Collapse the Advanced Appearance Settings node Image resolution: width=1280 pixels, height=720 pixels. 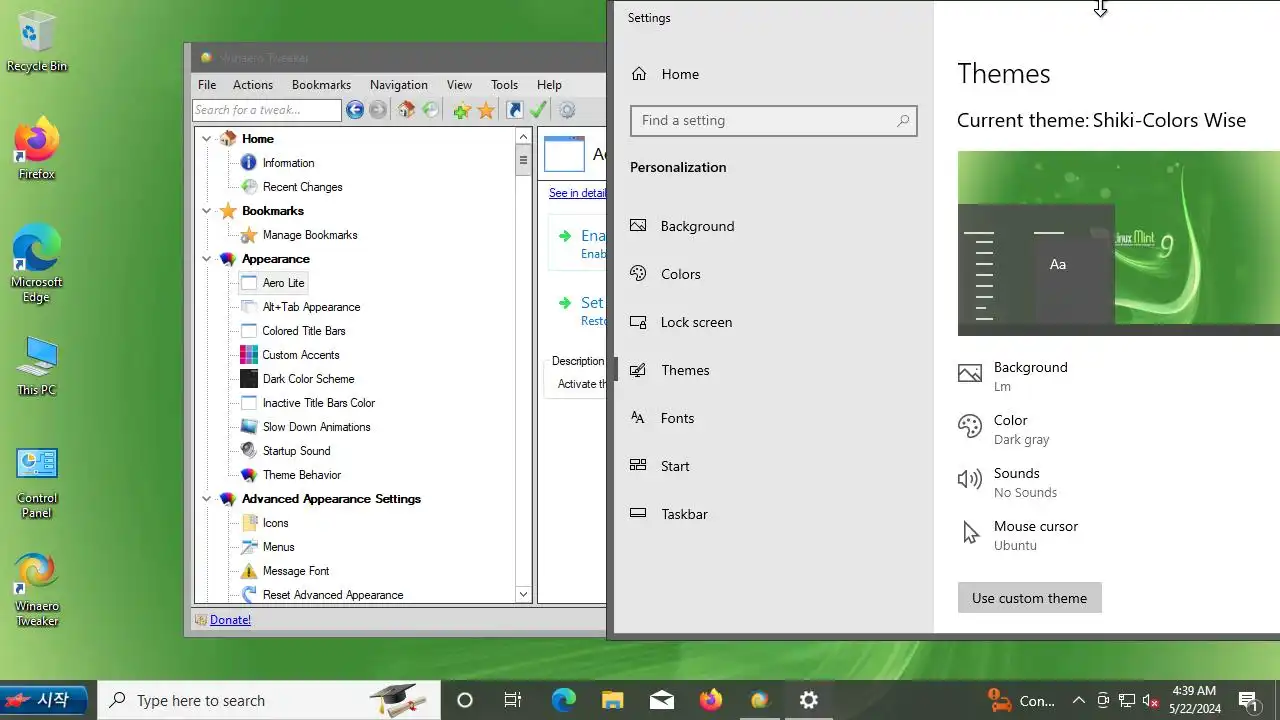[x=207, y=499]
